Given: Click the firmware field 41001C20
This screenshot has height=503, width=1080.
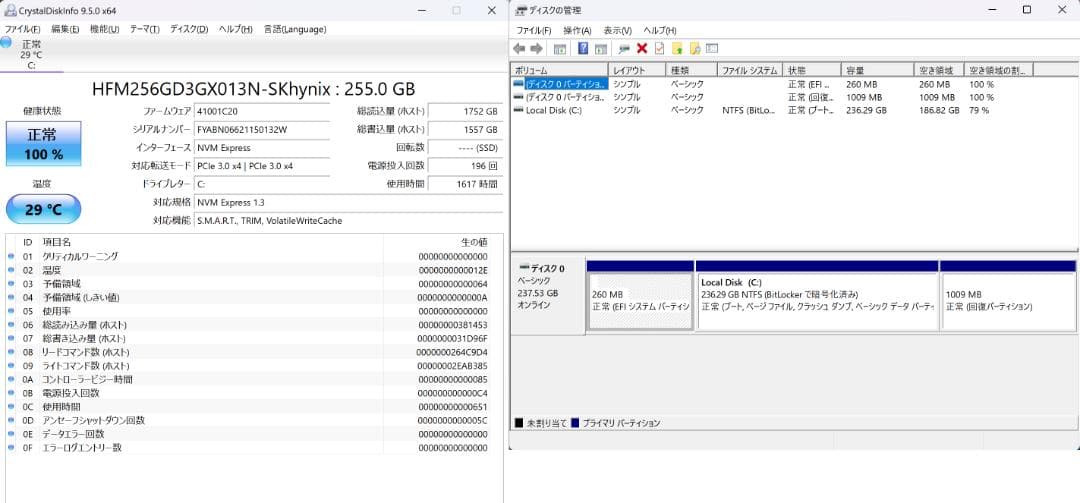Looking at the screenshot, I should (x=262, y=111).
